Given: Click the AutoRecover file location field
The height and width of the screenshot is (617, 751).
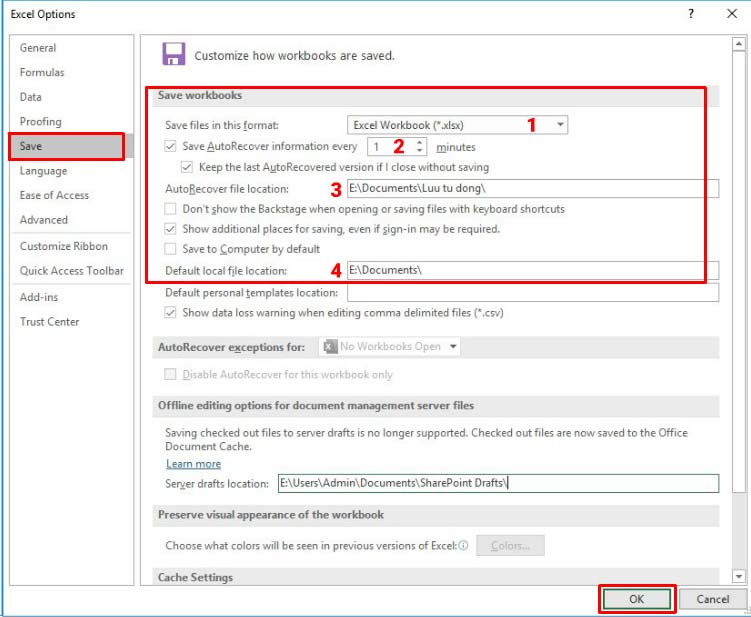Looking at the screenshot, I should [x=533, y=188].
